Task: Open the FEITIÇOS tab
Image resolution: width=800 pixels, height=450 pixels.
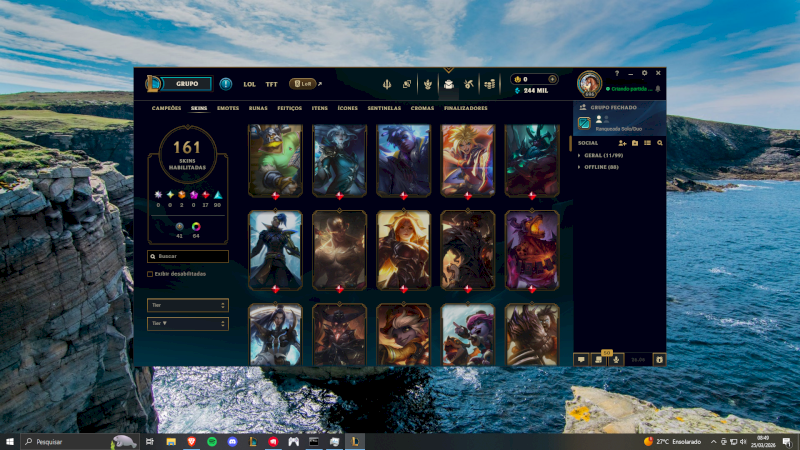Action: pyautogui.click(x=289, y=108)
